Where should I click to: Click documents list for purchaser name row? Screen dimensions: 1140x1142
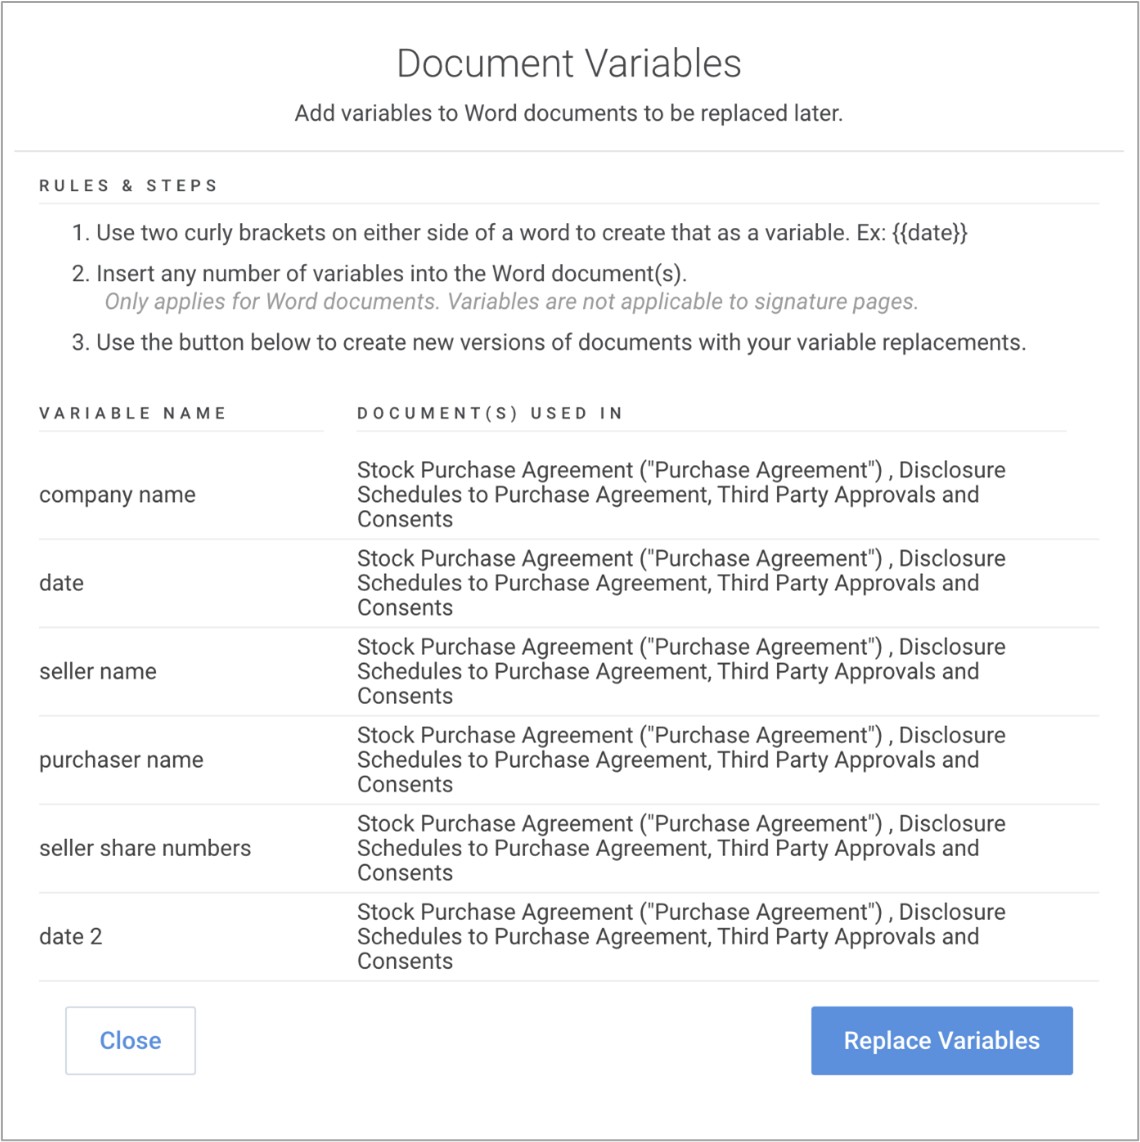[x=680, y=760]
